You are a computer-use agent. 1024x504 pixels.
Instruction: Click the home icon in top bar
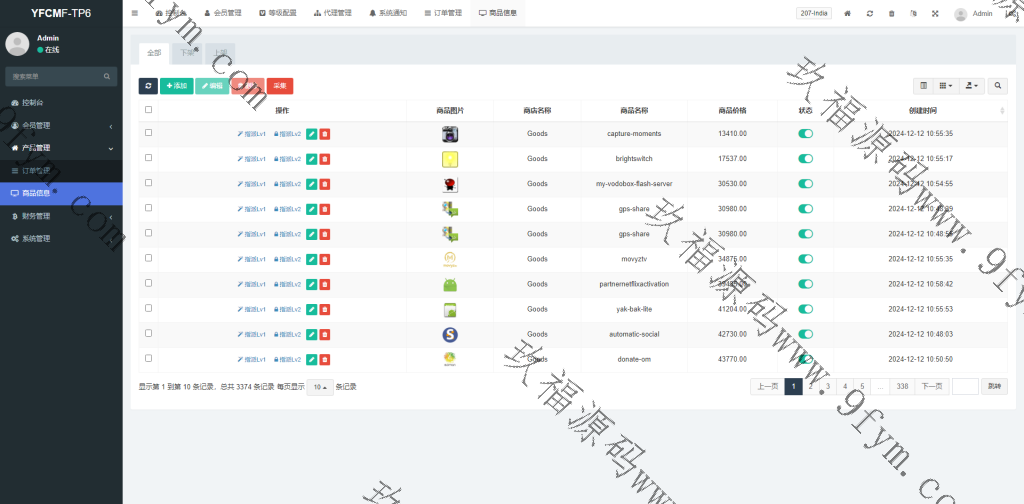[848, 14]
